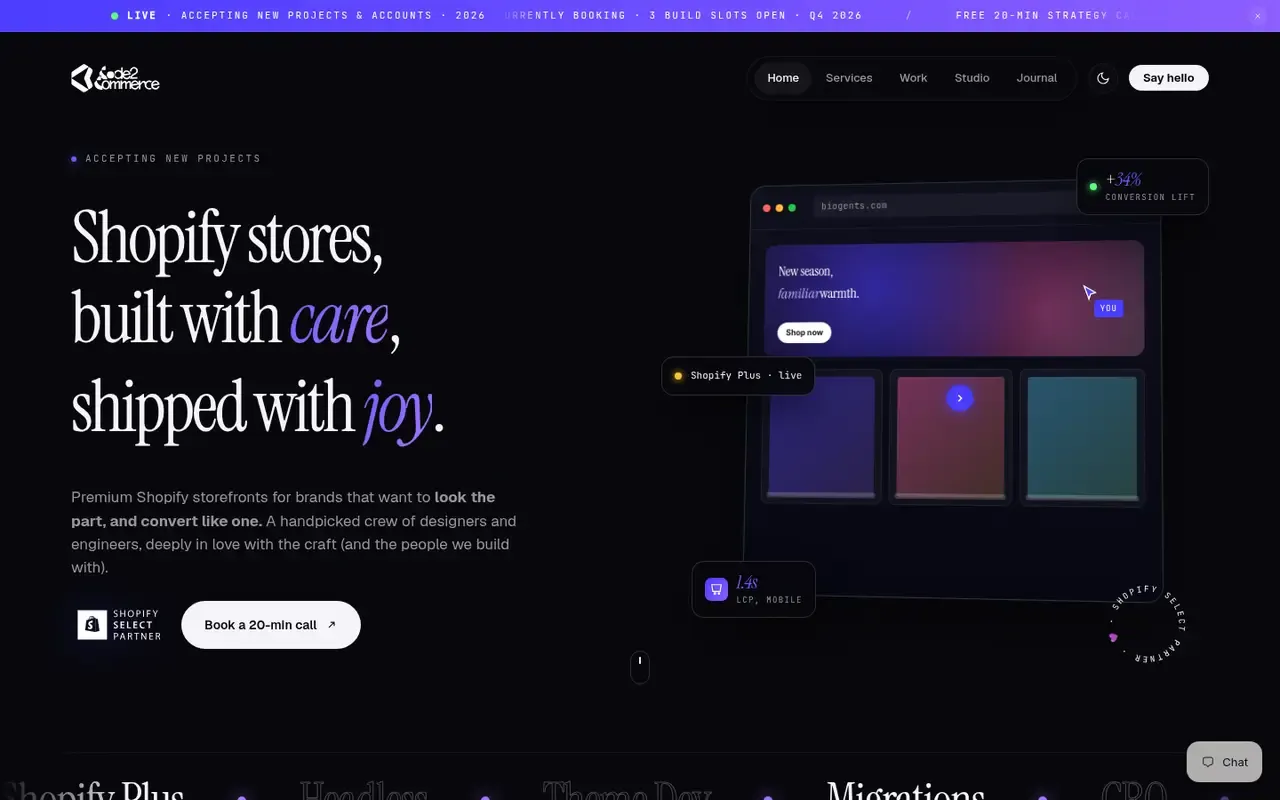Toggle dark mode with the moon icon
Screen dimensions: 1280x800
click(x=1103, y=78)
